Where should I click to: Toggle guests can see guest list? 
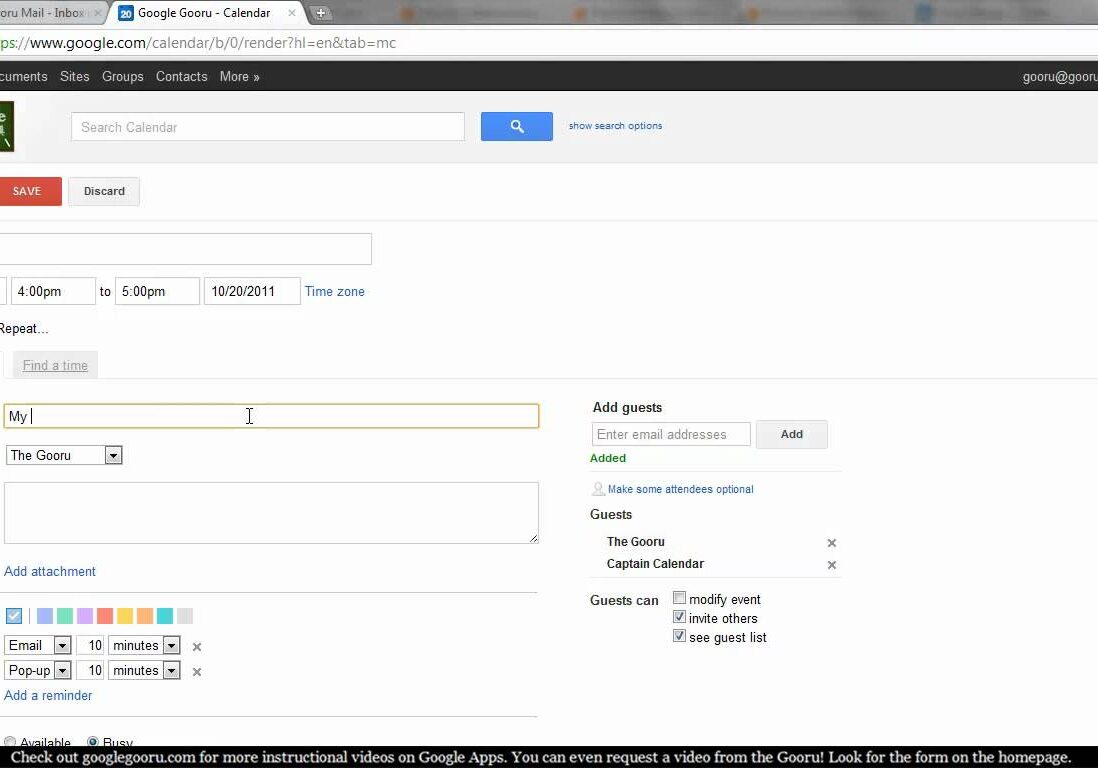coord(679,636)
